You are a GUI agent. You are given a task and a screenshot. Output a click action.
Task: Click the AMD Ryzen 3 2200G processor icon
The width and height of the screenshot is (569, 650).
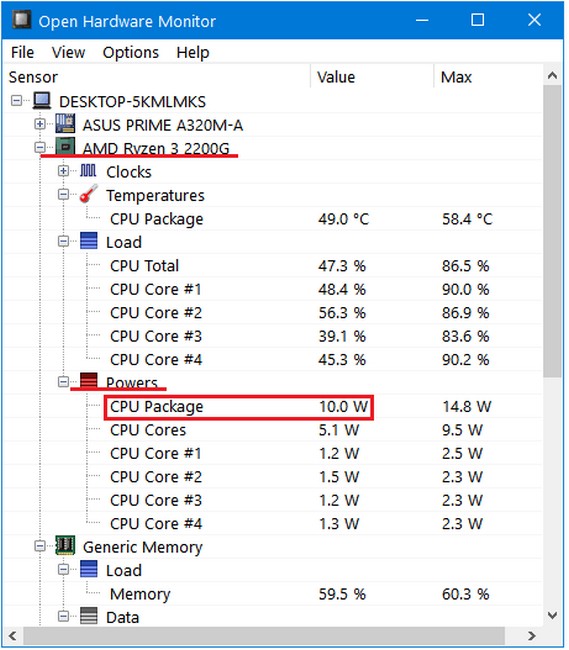pyautogui.click(x=65, y=147)
